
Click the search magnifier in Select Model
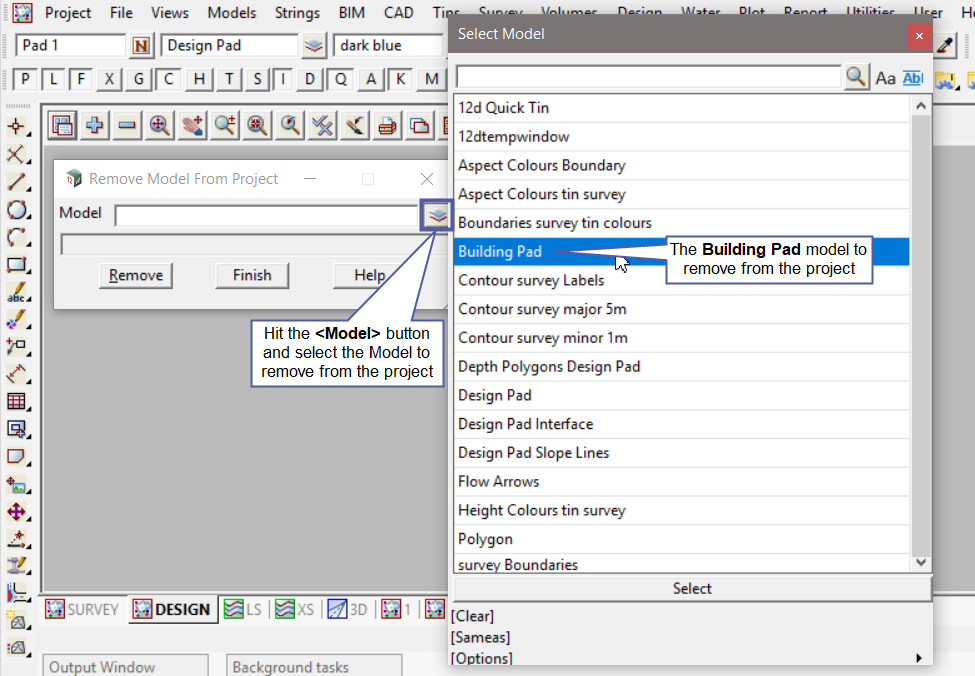click(x=857, y=77)
